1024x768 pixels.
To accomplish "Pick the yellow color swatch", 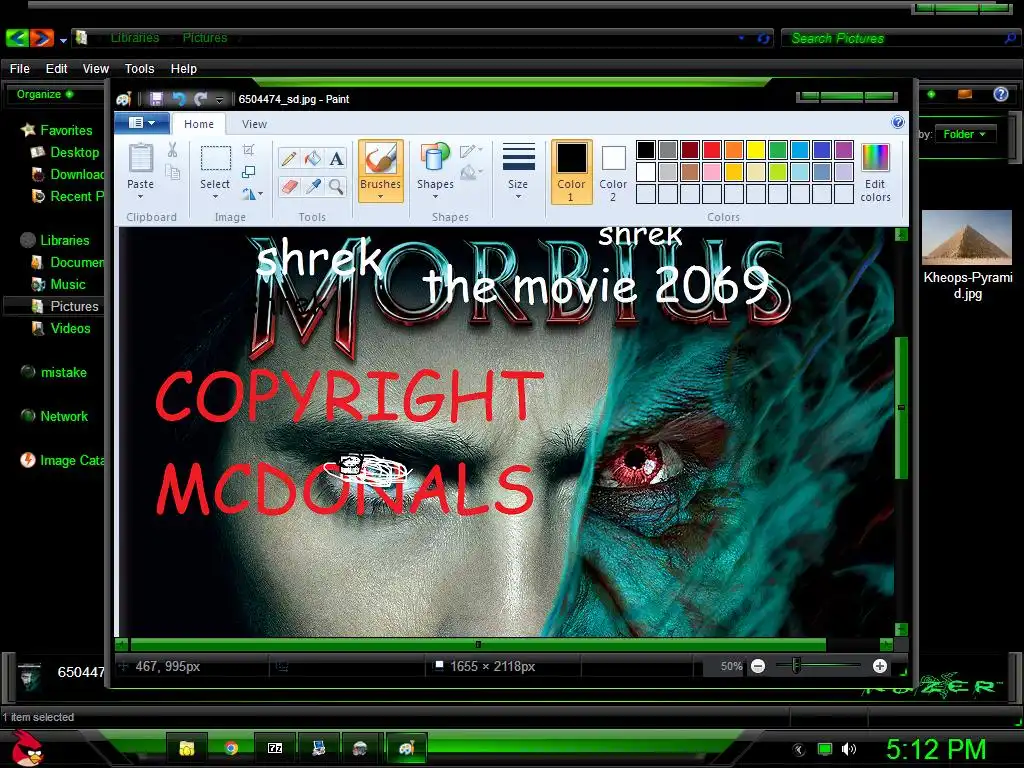I will 756,150.
